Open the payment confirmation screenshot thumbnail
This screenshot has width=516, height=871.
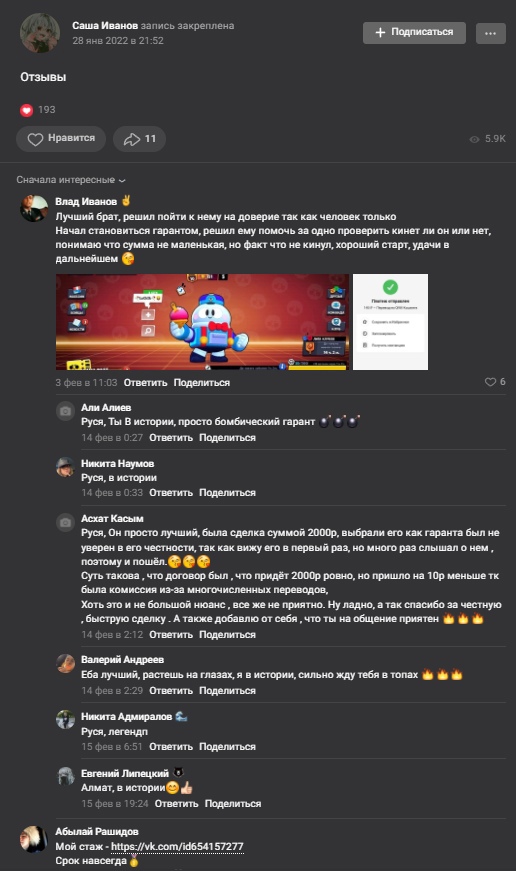coord(390,322)
